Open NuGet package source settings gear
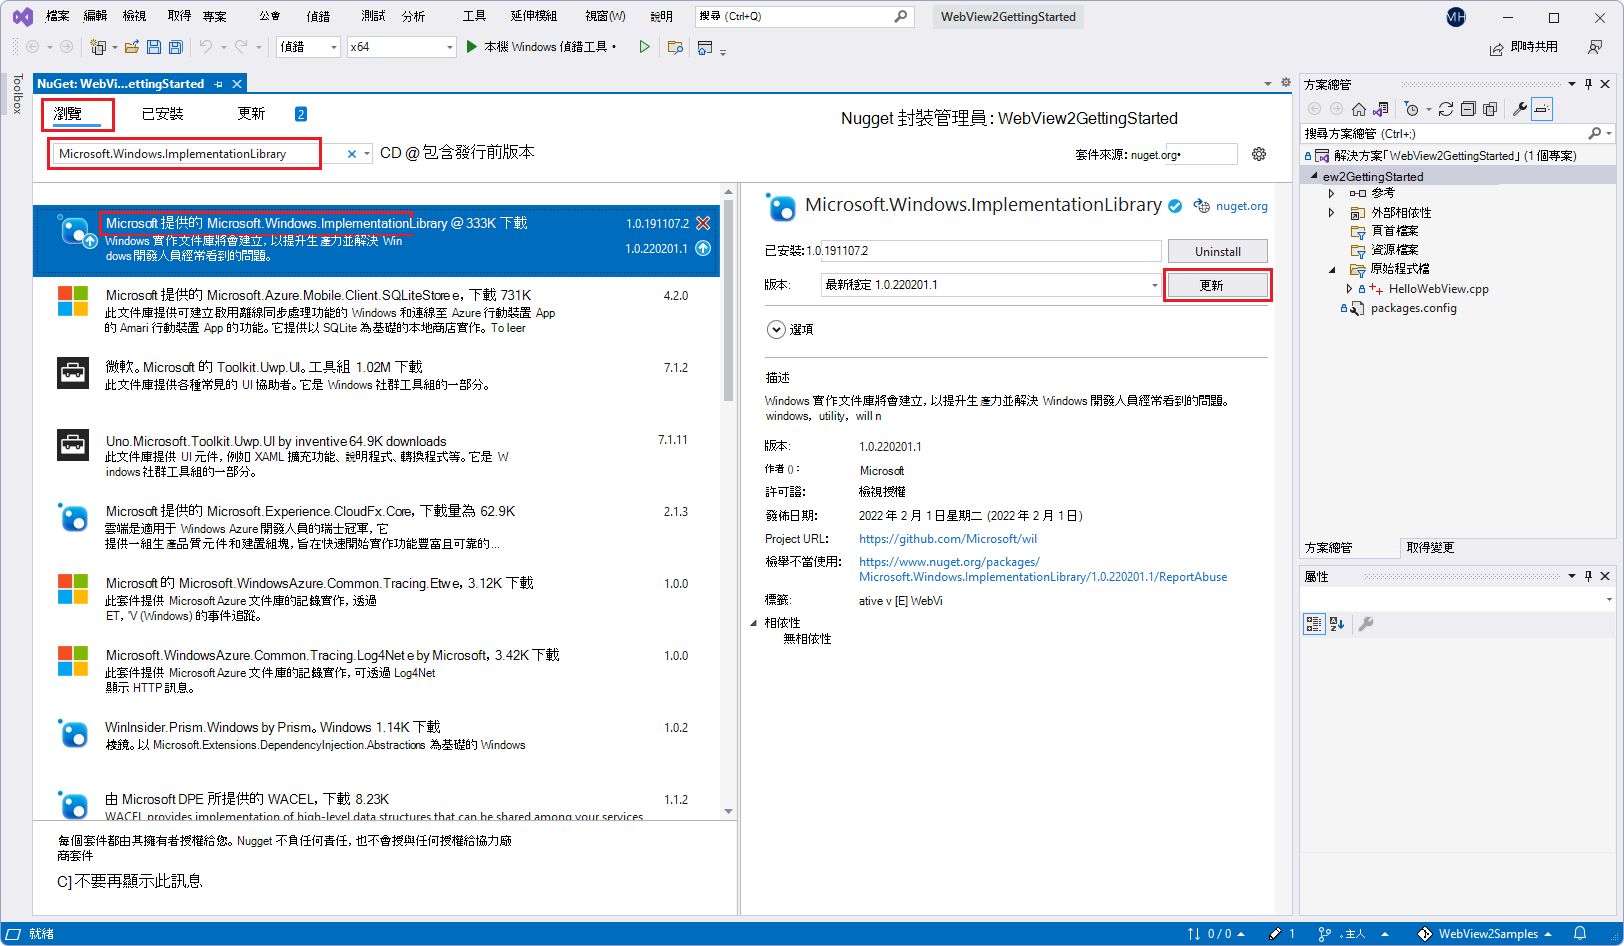Image resolution: width=1624 pixels, height=946 pixels. point(1258,153)
